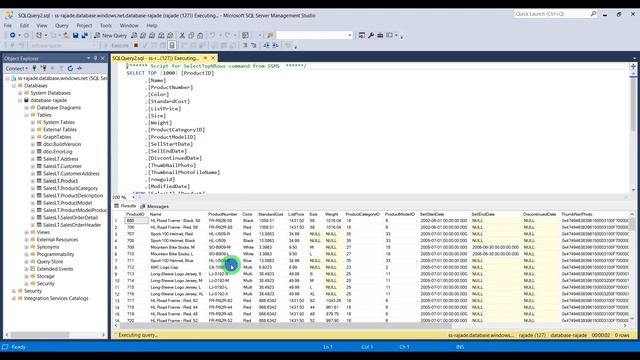Viewport: 640px width, 360px height.
Task: Open the wrench Properties icon in toolbar
Action: tap(371, 36)
